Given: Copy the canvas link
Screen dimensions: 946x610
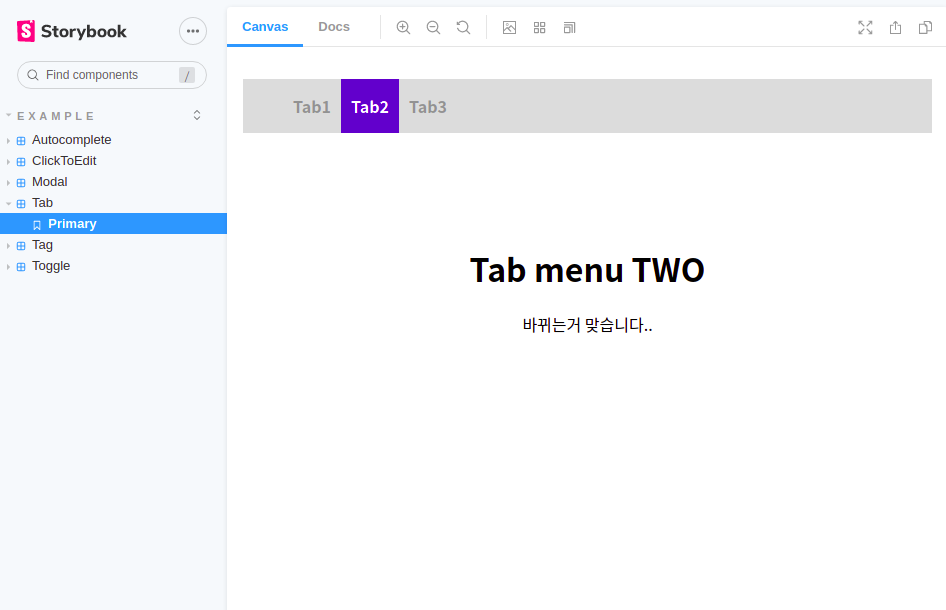Looking at the screenshot, I should [925, 28].
